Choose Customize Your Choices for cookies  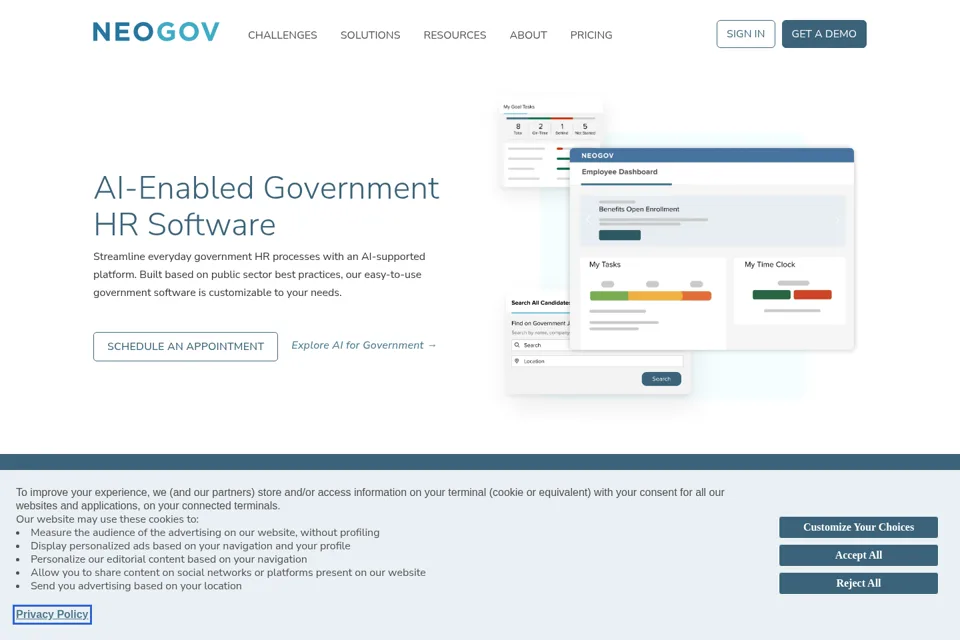858,527
